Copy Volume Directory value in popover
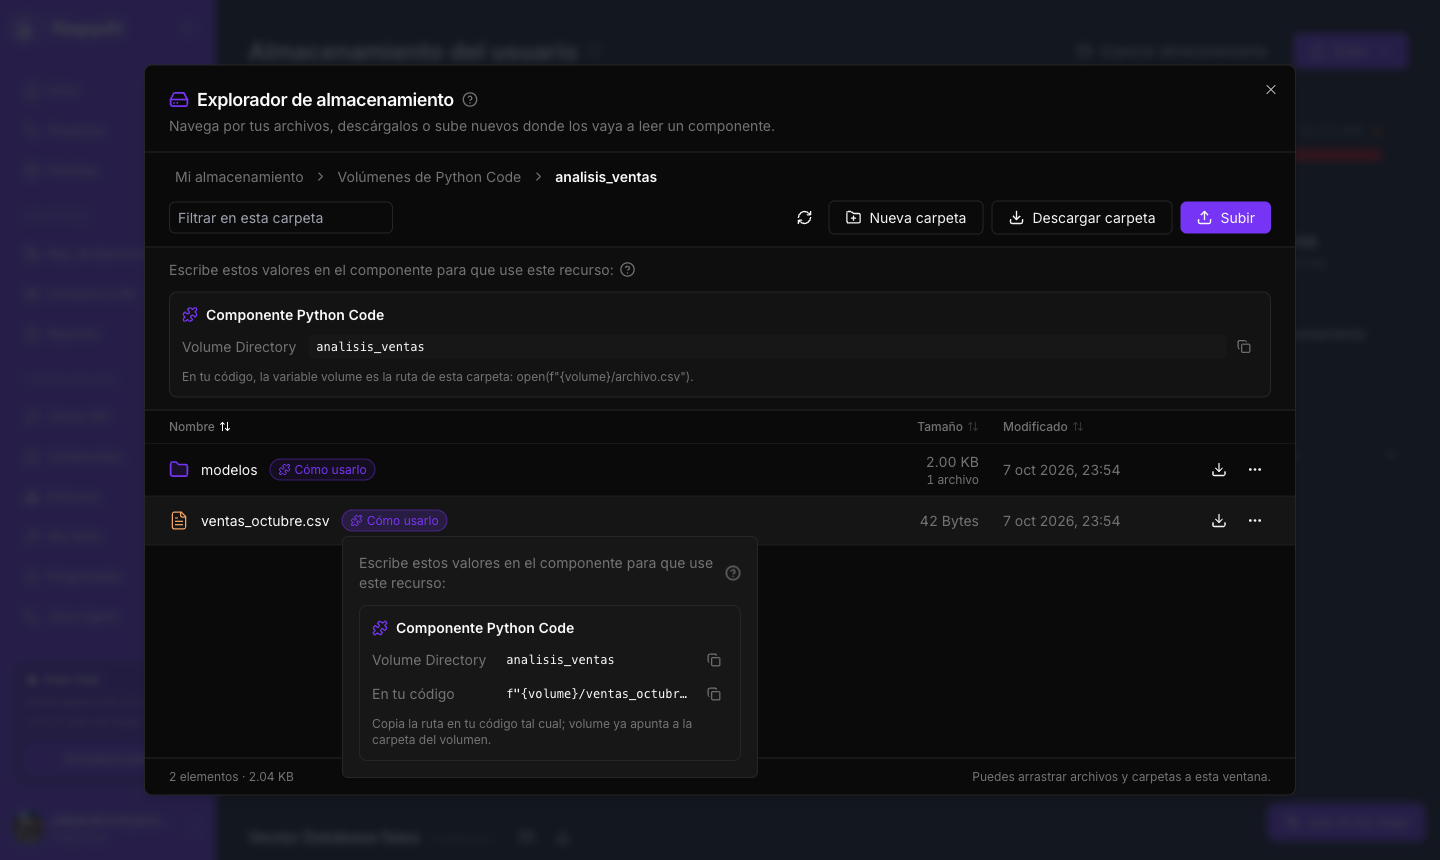The height and width of the screenshot is (860, 1440). tap(714, 660)
